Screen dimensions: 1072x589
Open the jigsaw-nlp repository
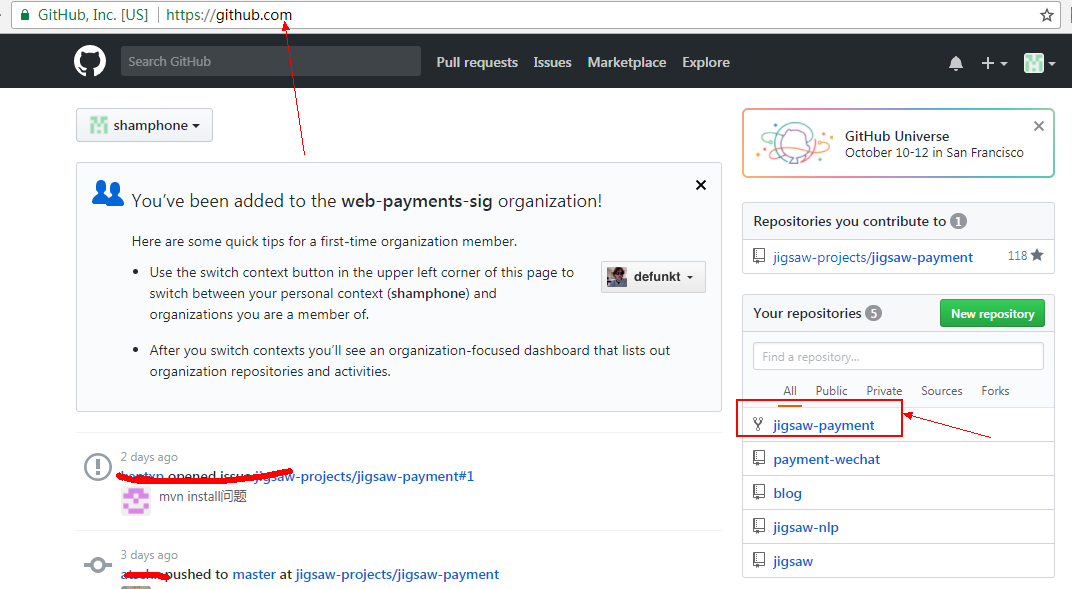click(x=805, y=528)
